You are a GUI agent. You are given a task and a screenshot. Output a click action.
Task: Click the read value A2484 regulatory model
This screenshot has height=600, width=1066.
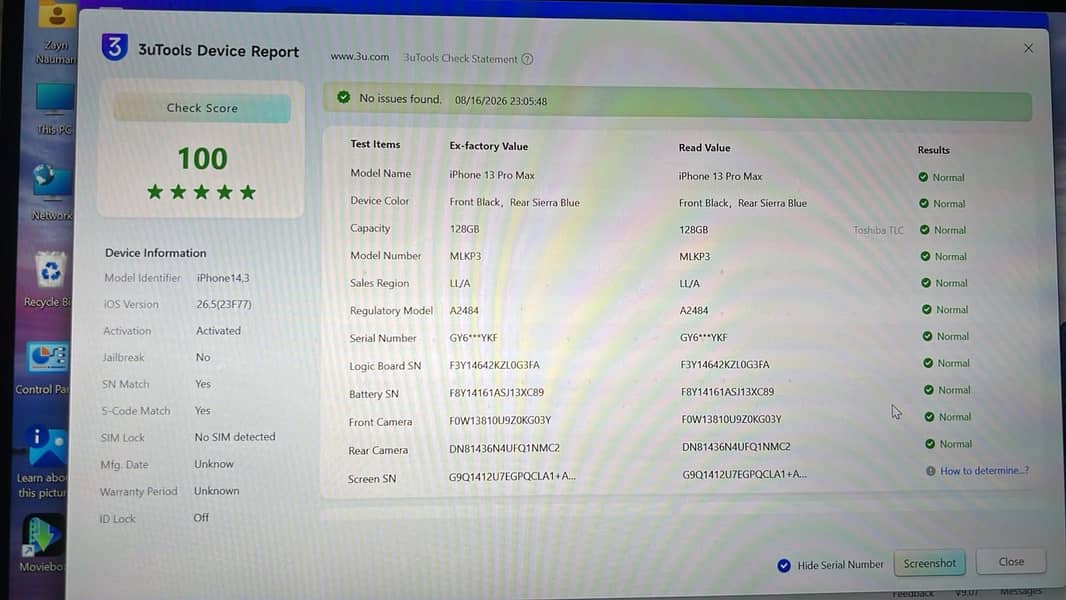tap(693, 311)
